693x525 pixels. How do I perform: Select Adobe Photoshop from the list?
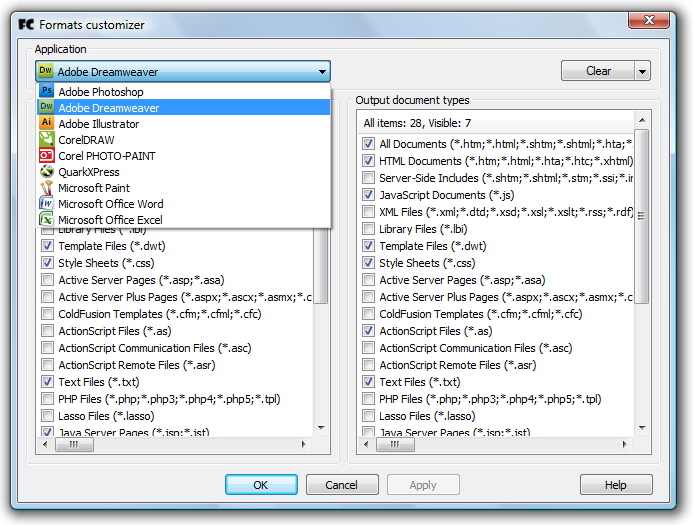click(184, 91)
